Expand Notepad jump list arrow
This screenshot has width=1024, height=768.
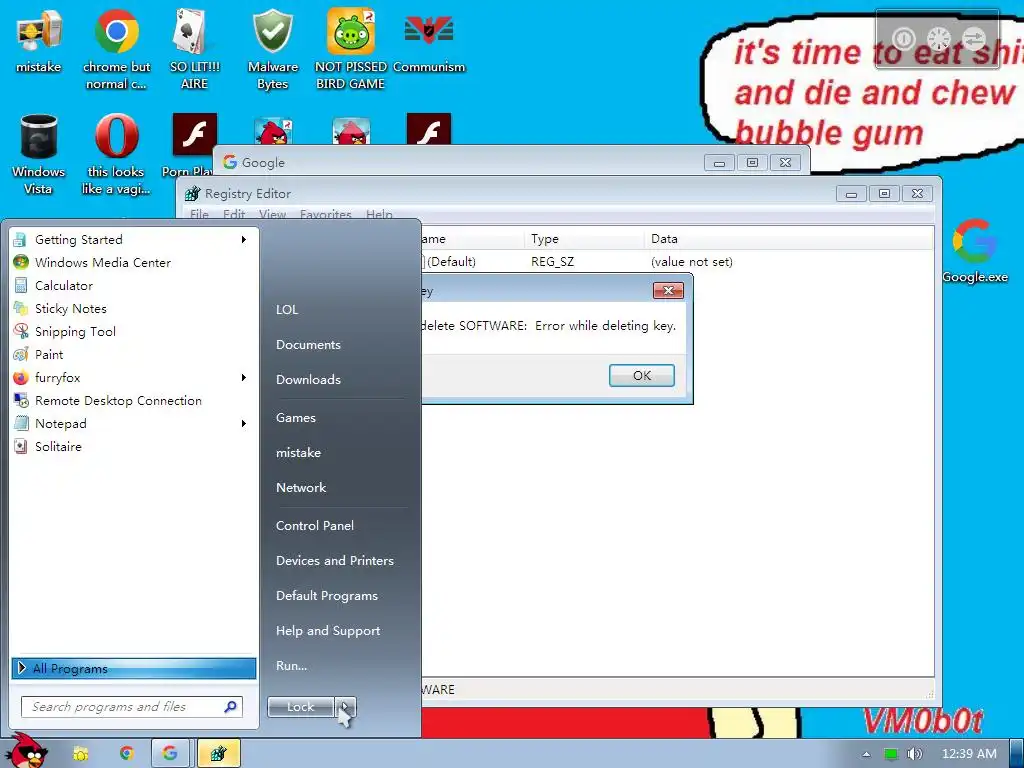[x=244, y=423]
